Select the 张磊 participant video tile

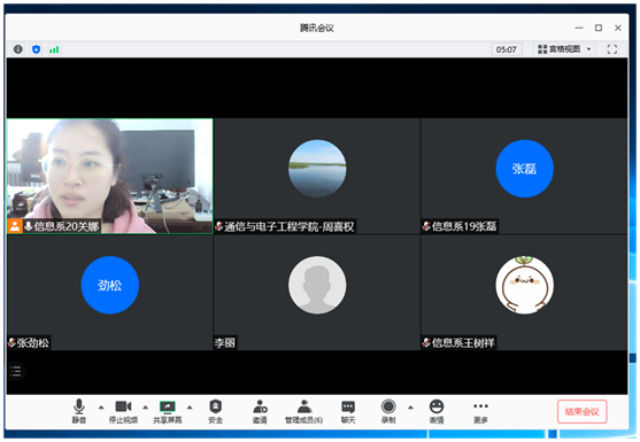pyautogui.click(x=524, y=176)
